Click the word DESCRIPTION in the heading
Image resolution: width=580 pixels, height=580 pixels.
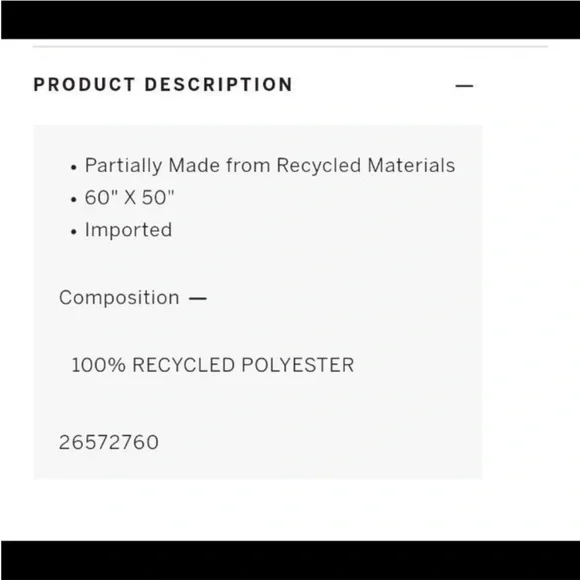click(219, 84)
